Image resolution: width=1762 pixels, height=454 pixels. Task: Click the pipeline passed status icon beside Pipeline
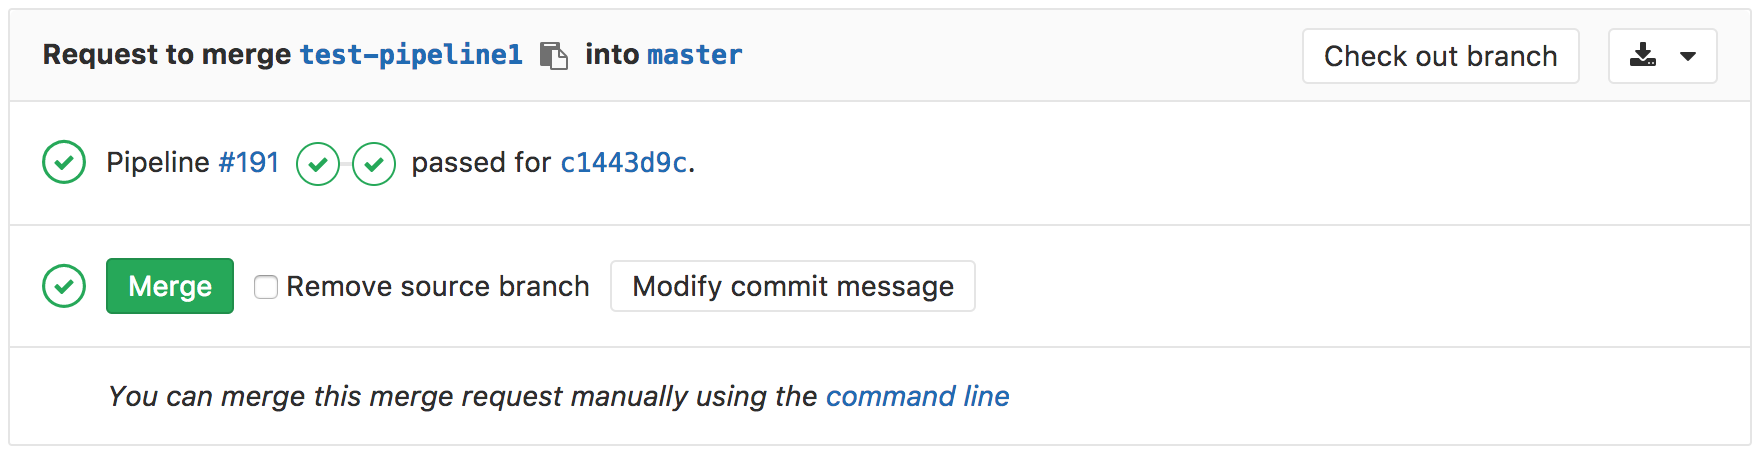pyautogui.click(x=64, y=162)
